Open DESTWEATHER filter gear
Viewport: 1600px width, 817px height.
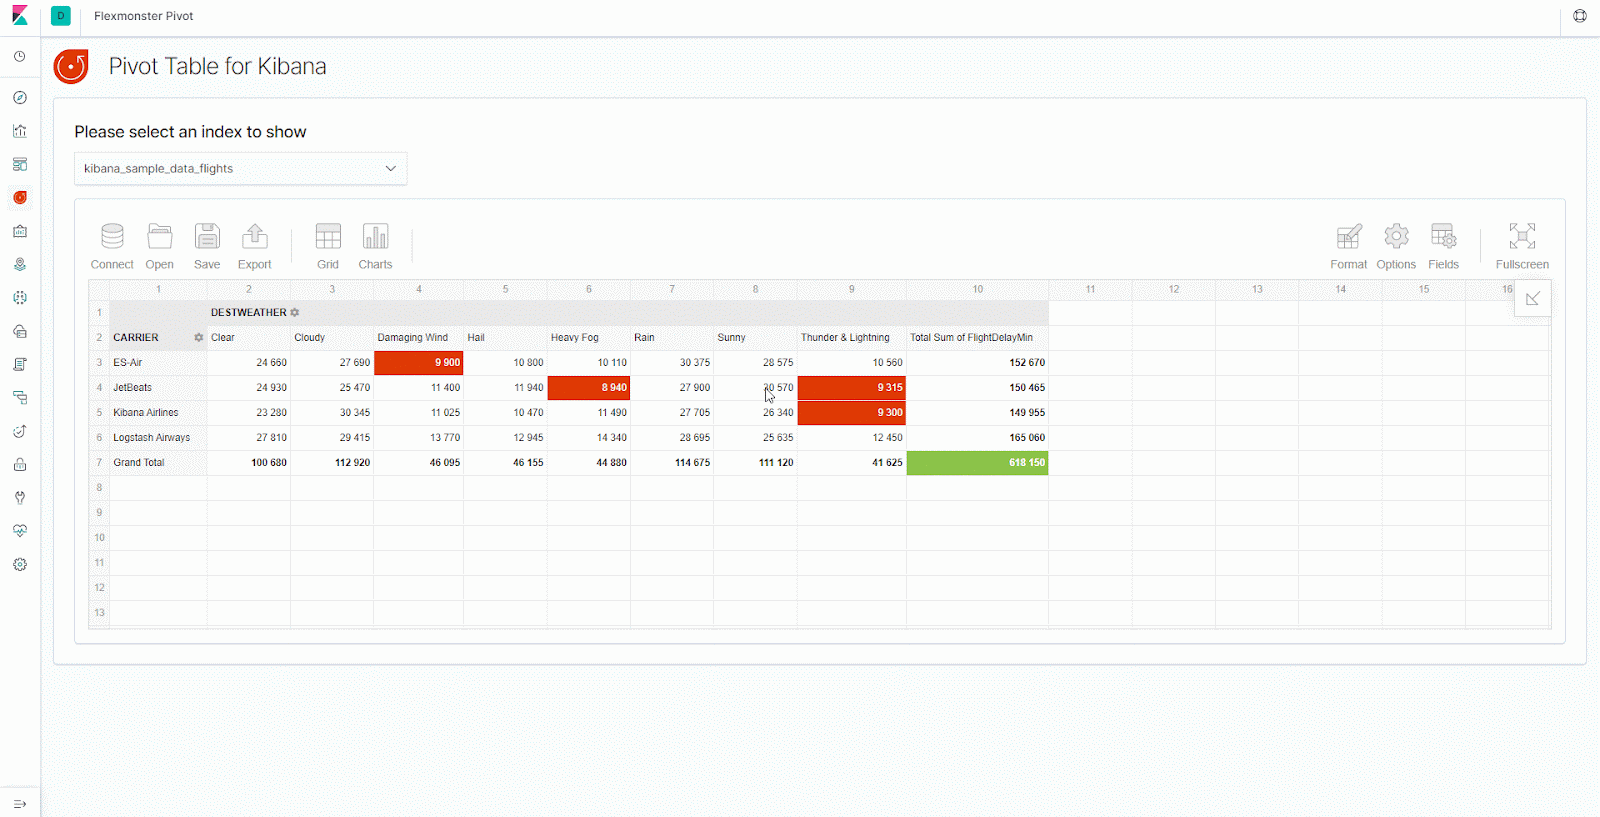295,313
